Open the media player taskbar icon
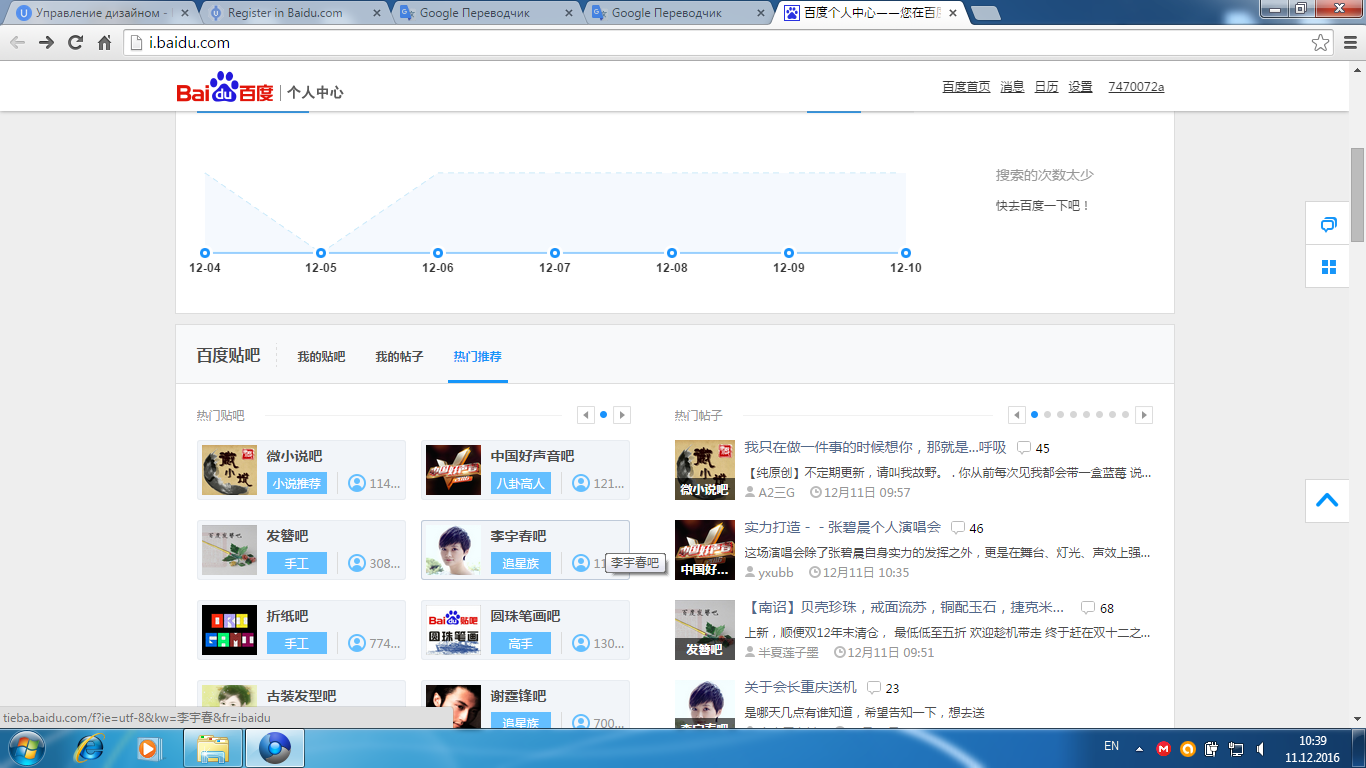The image size is (1366, 768). click(x=148, y=748)
